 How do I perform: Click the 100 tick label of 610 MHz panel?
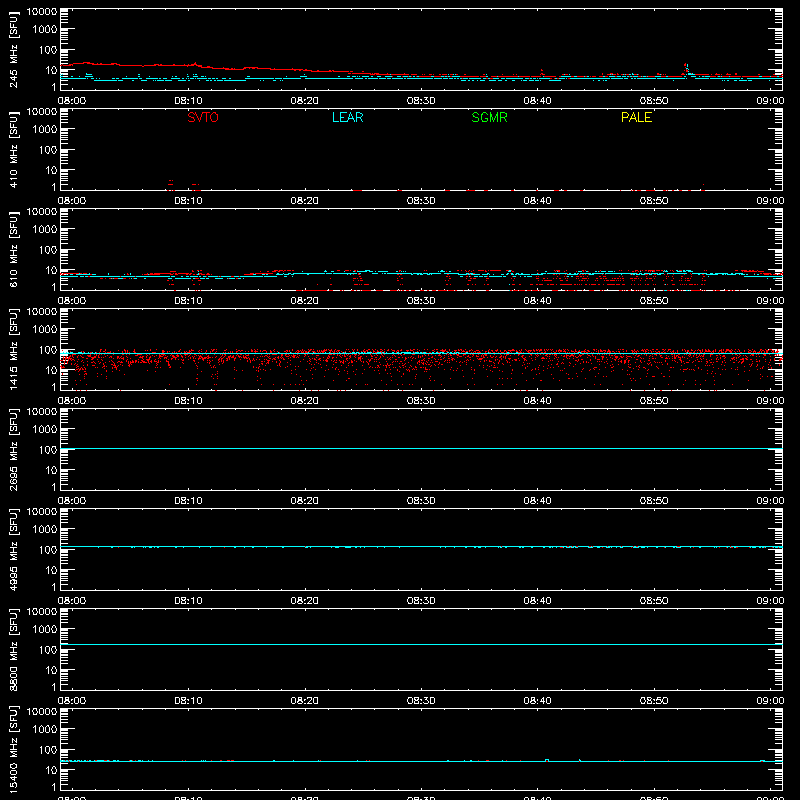48,250
